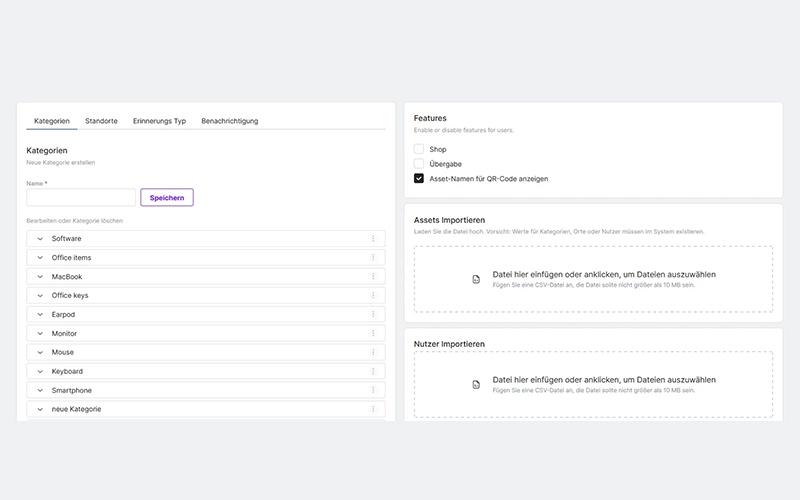Image resolution: width=800 pixels, height=500 pixels.
Task: Select the Erinnerungs Typ tab
Action: tap(159, 121)
